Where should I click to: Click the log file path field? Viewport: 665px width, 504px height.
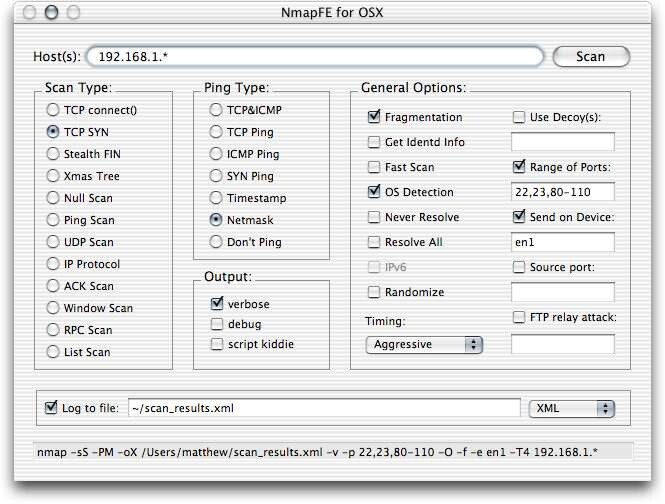point(324,408)
